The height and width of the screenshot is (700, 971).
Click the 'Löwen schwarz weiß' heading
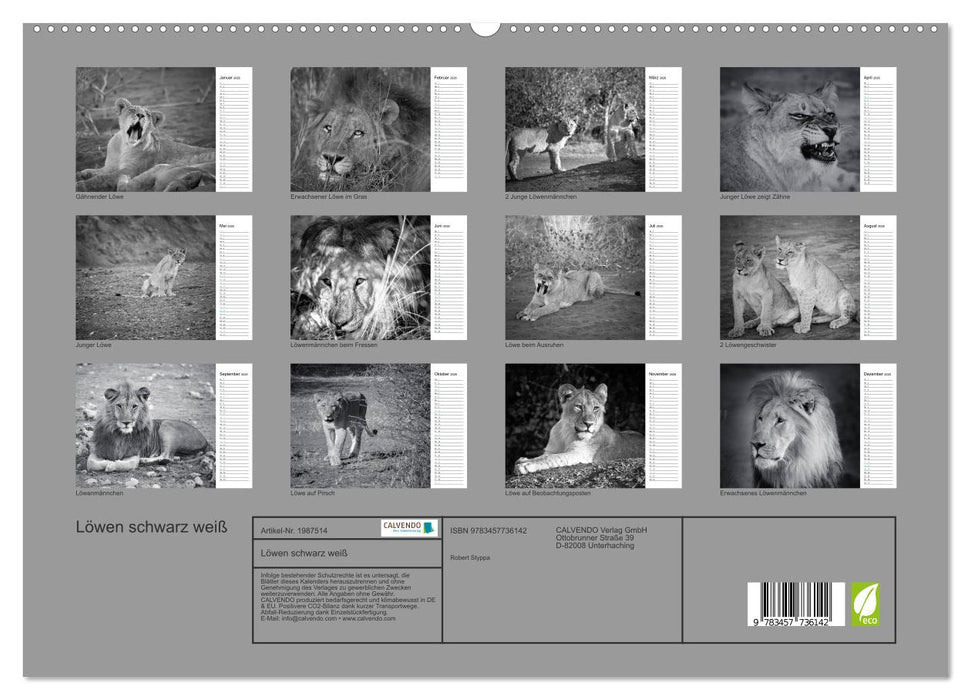point(151,527)
